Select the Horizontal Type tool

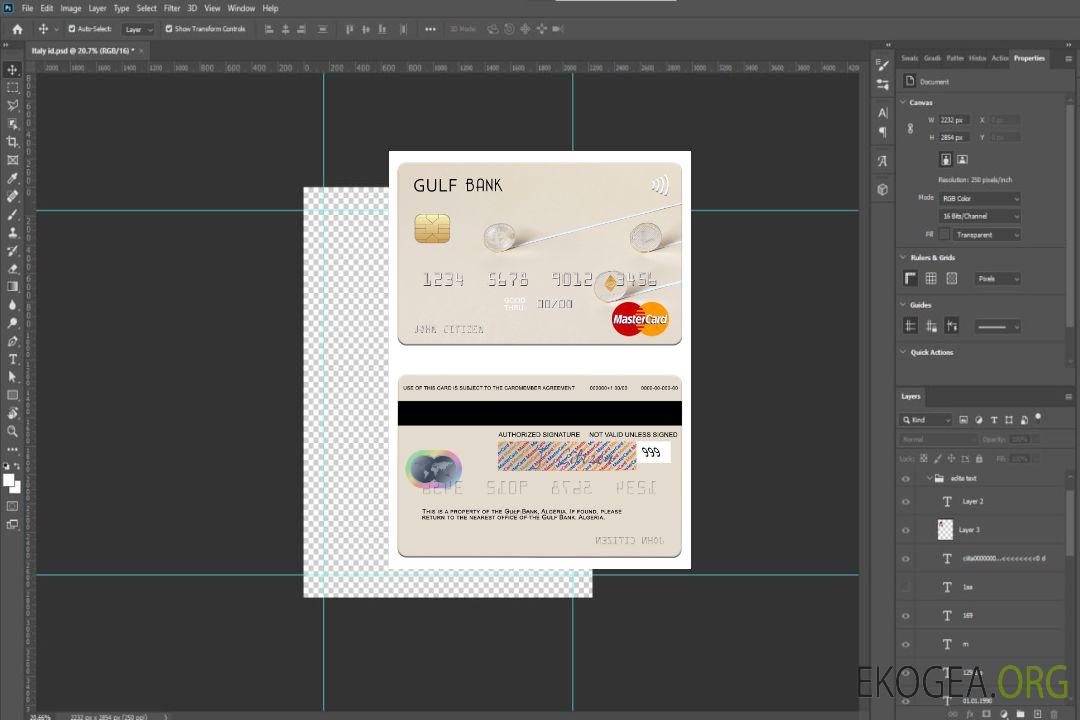click(x=13, y=359)
